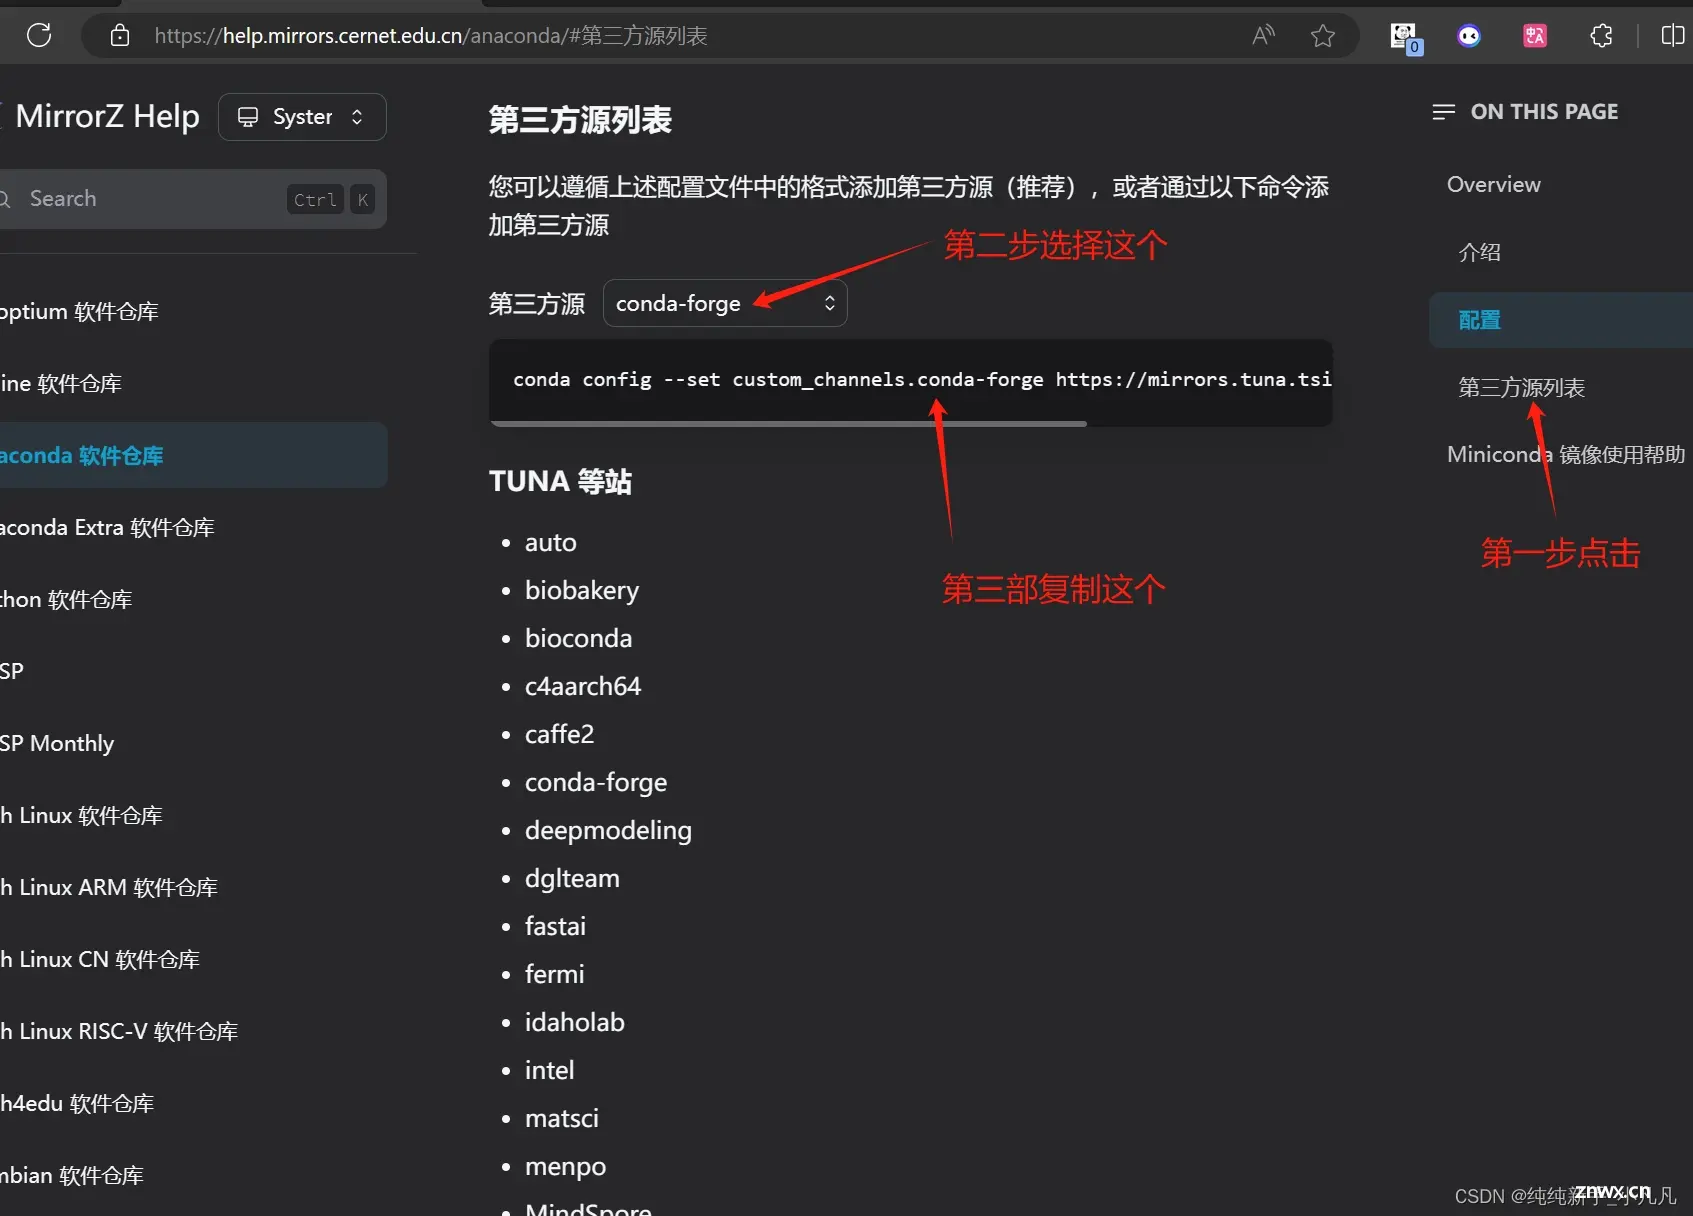Open the Monthly sidebar item

57,744
